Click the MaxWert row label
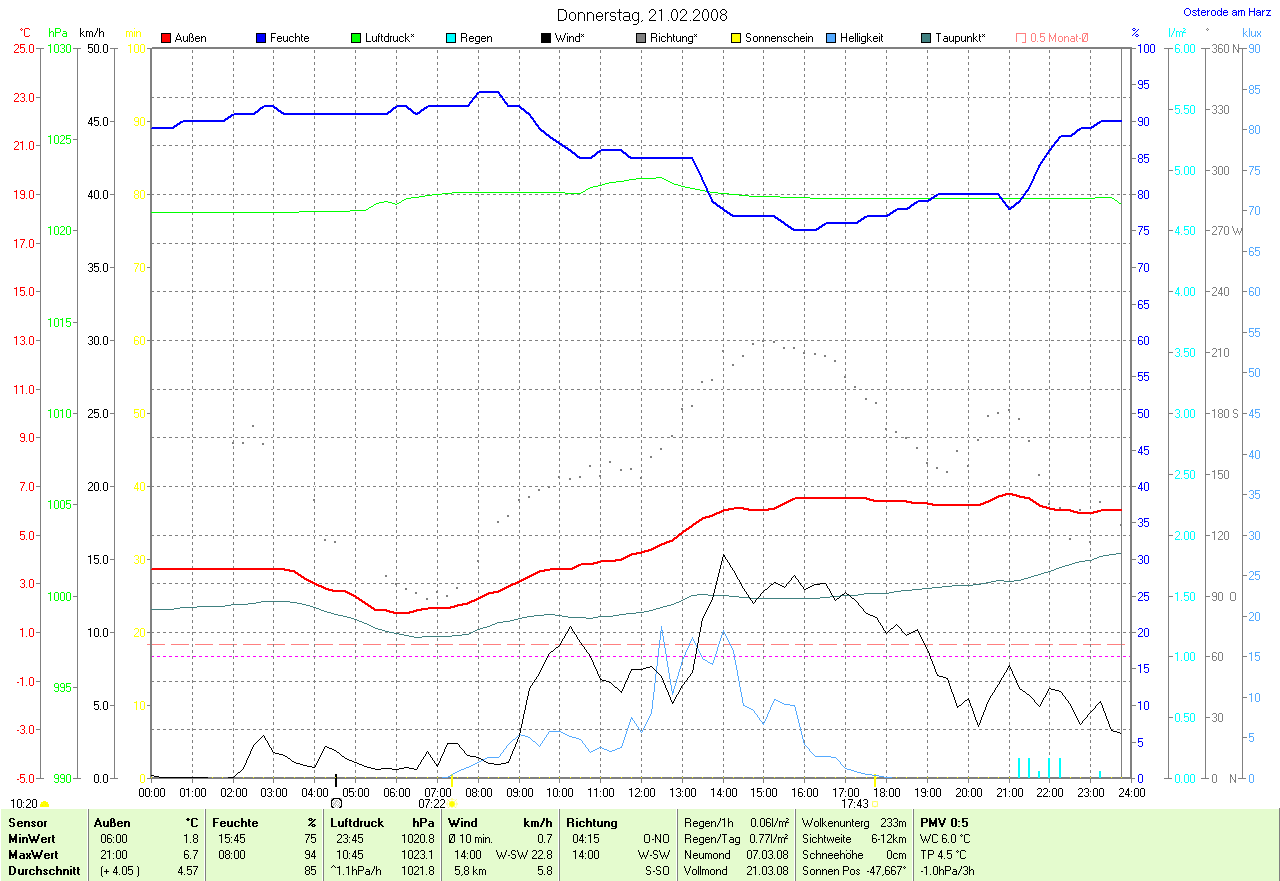The image size is (1280, 881). pos(34,855)
